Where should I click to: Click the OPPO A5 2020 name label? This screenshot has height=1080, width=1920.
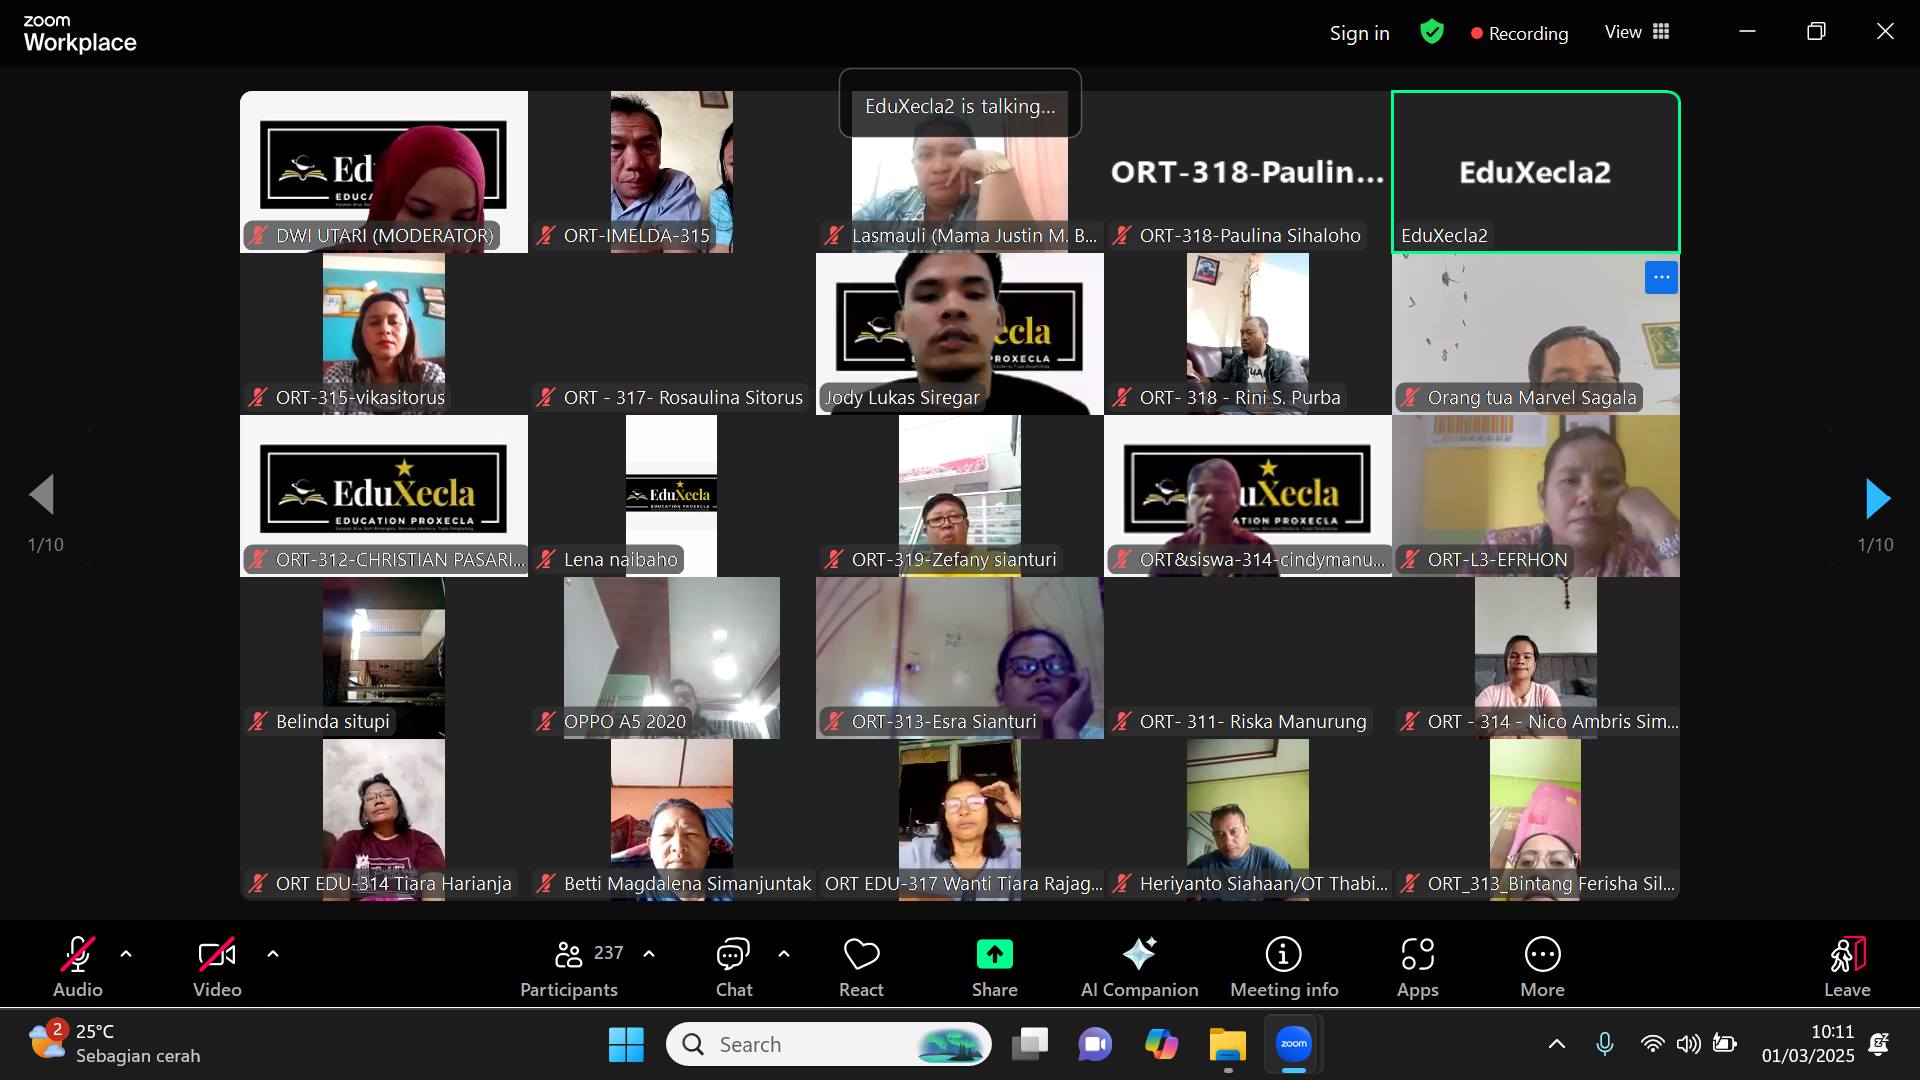click(624, 722)
